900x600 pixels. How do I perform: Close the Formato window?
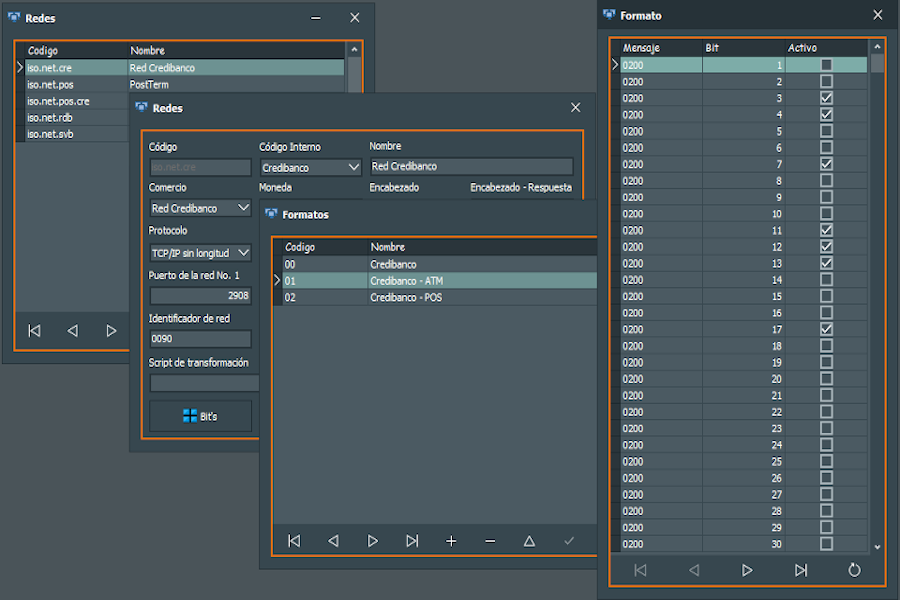(877, 15)
